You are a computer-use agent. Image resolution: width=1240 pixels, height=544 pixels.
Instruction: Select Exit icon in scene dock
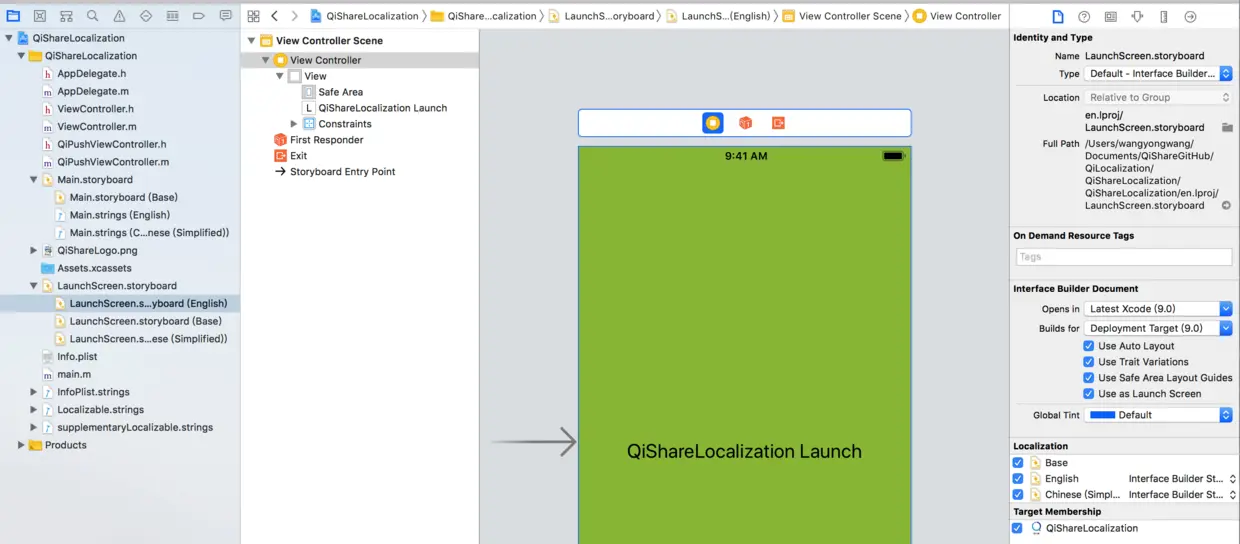point(778,123)
